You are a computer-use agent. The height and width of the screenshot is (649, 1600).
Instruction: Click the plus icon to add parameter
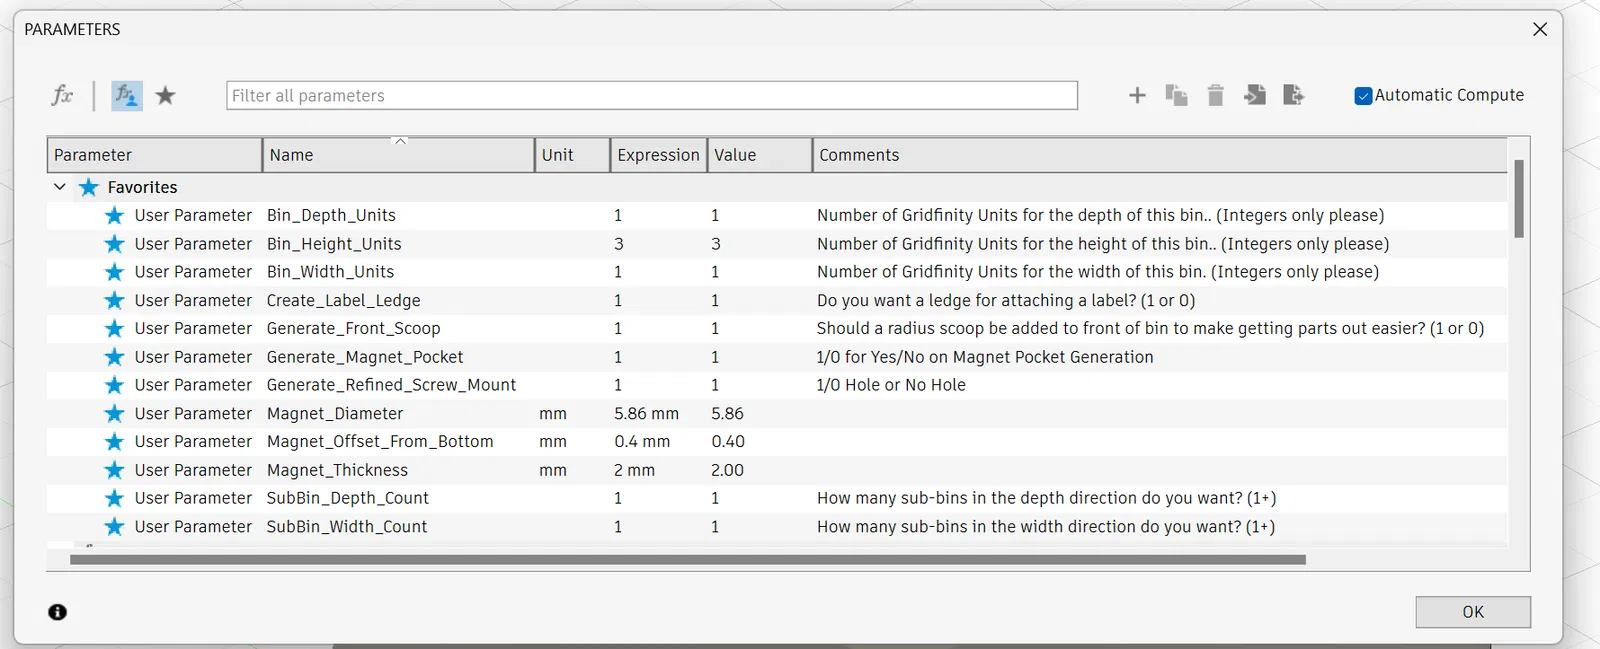[x=1137, y=95]
